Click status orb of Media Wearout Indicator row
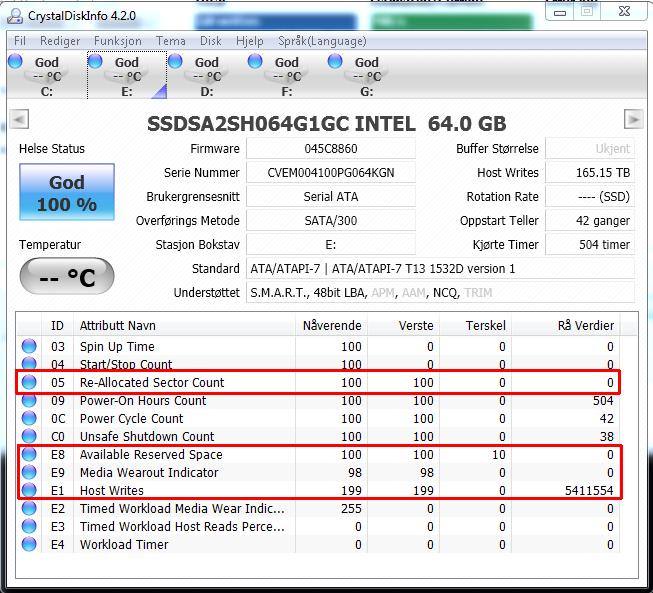Viewport: 653px width, 593px height. 29,472
